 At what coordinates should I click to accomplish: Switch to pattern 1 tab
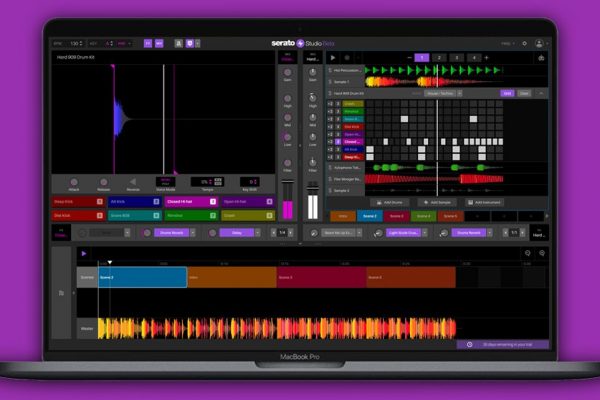tap(422, 58)
